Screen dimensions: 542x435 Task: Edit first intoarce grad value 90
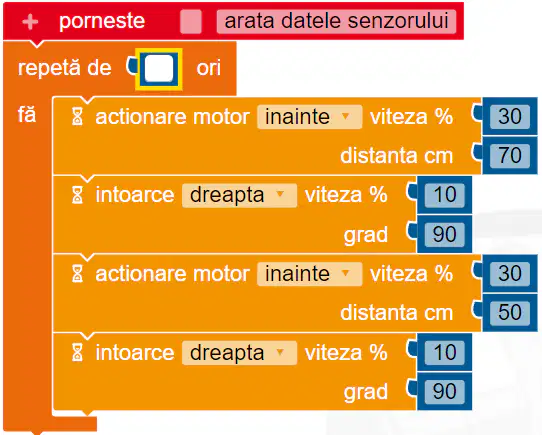(x=445, y=234)
